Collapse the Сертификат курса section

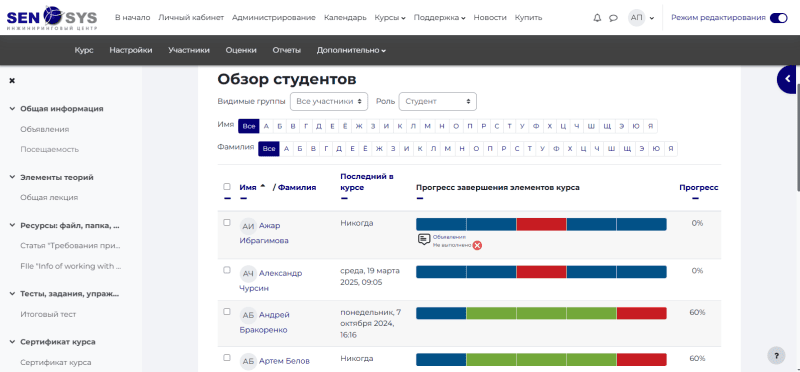pyautogui.click(x=12, y=342)
